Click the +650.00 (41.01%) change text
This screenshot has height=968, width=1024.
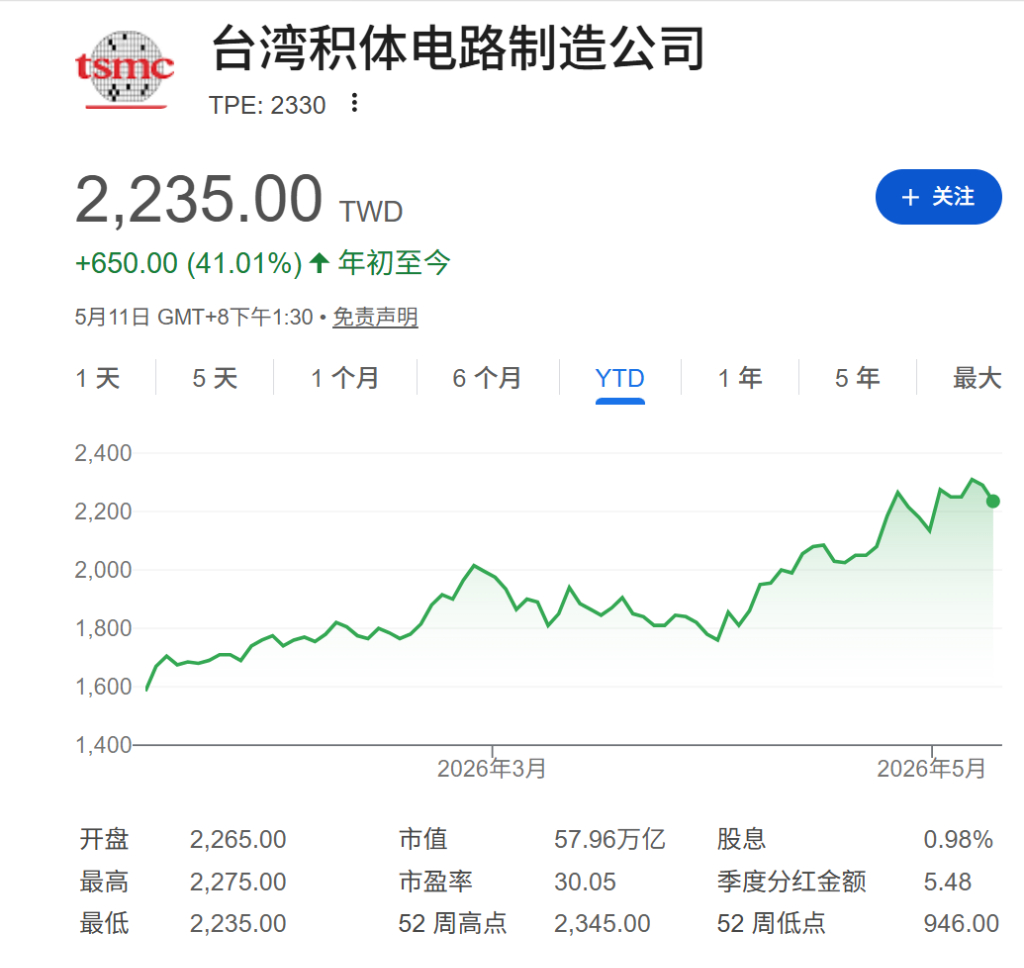click(189, 264)
